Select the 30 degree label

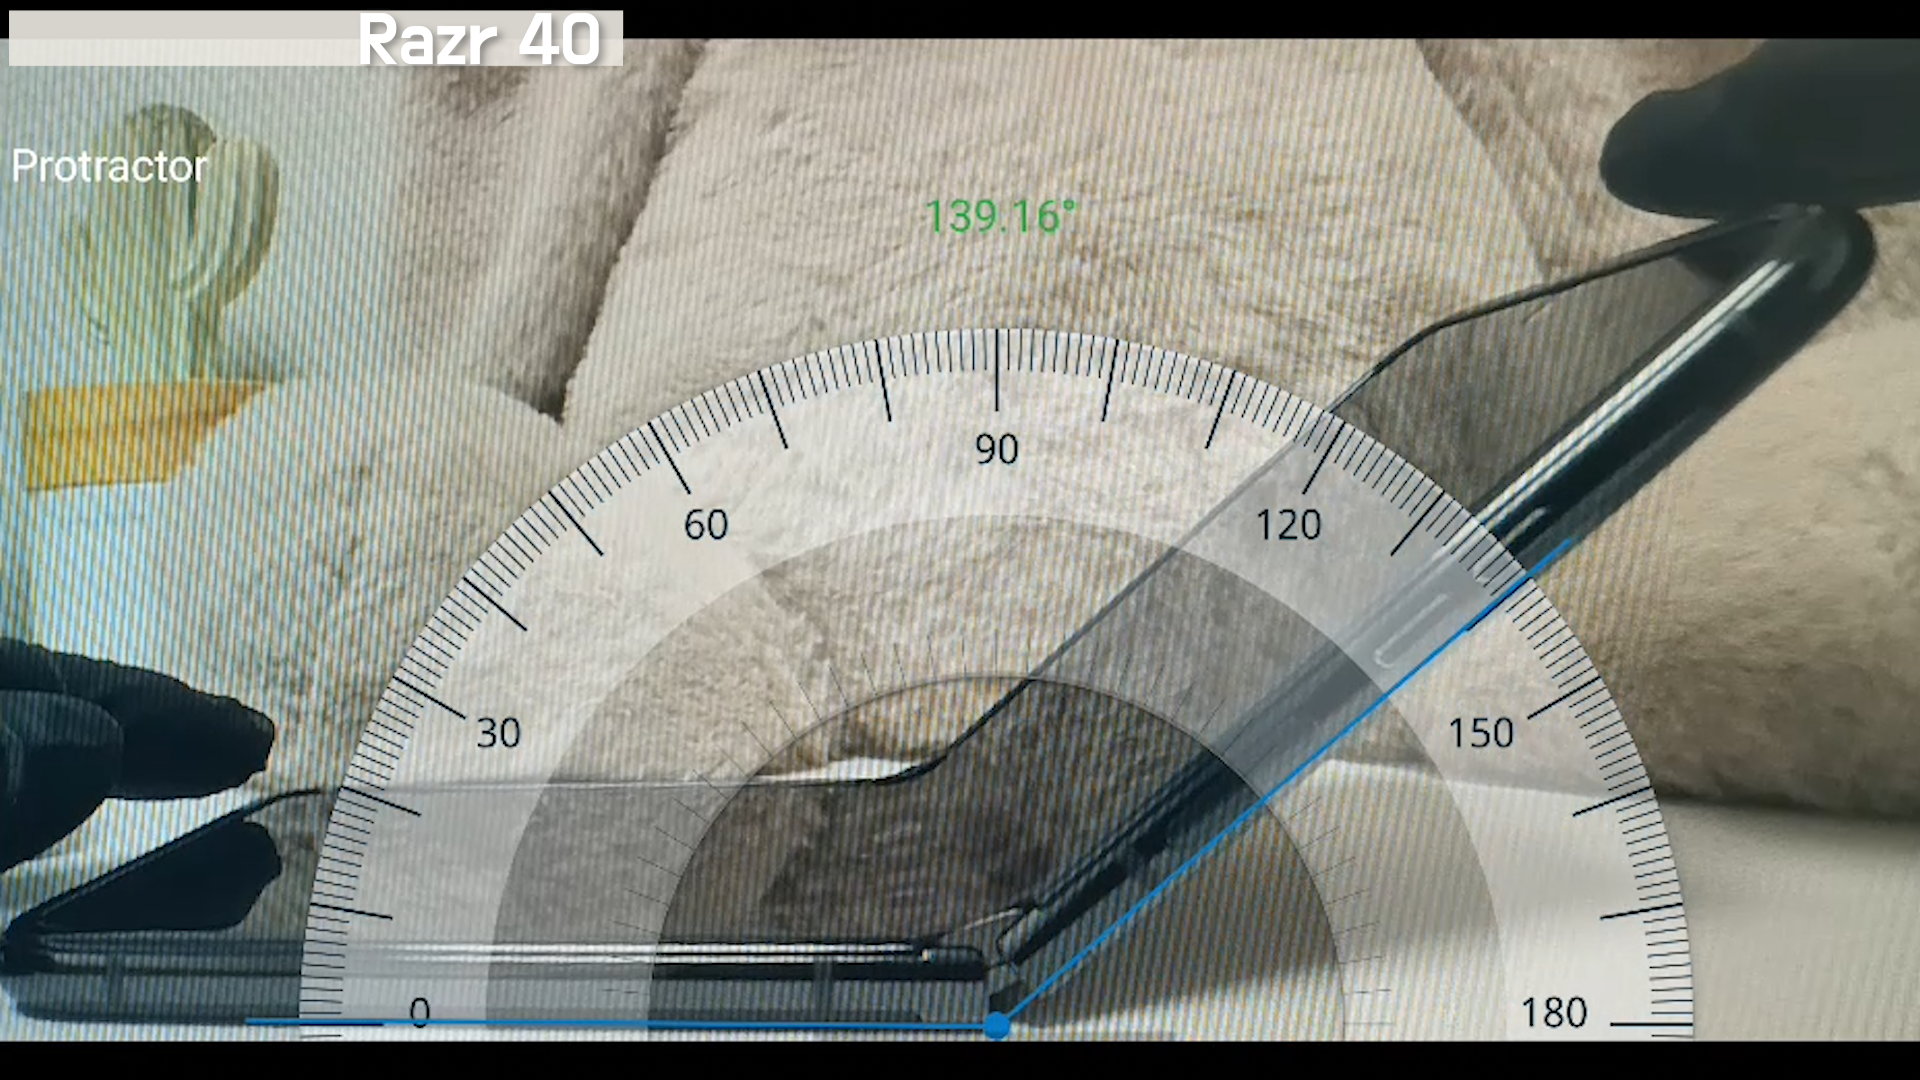[498, 734]
